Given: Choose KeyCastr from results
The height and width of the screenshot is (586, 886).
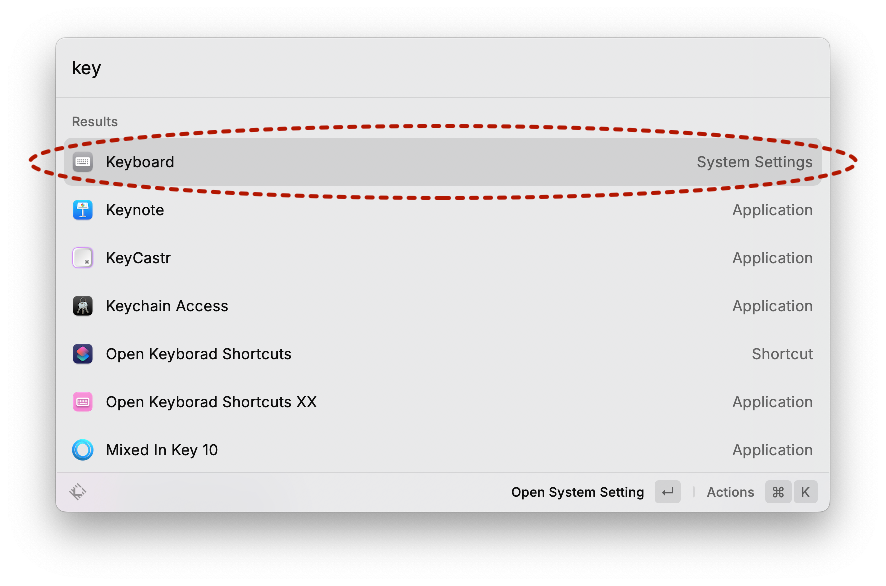Looking at the screenshot, I should coord(440,258).
